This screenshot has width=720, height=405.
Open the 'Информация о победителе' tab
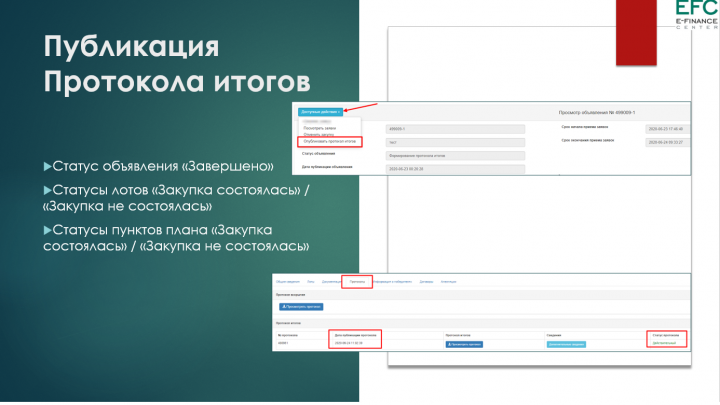pos(393,282)
